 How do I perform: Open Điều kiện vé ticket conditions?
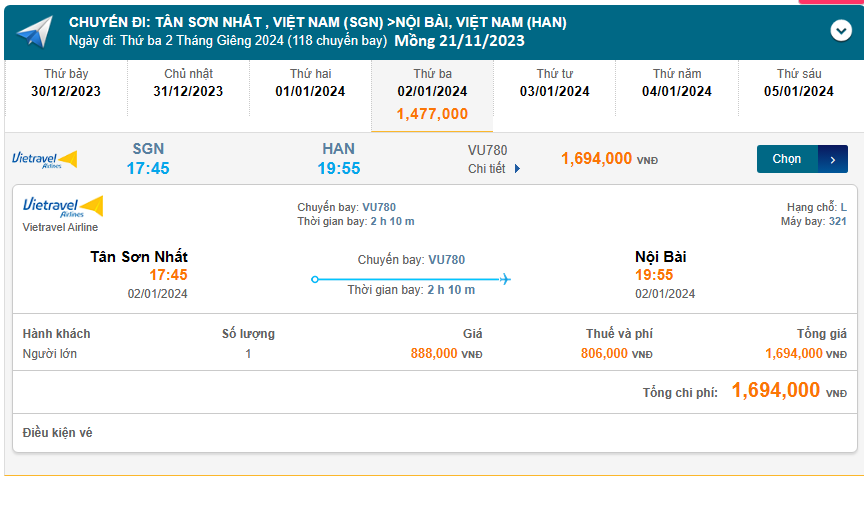pyautogui.click(x=58, y=433)
